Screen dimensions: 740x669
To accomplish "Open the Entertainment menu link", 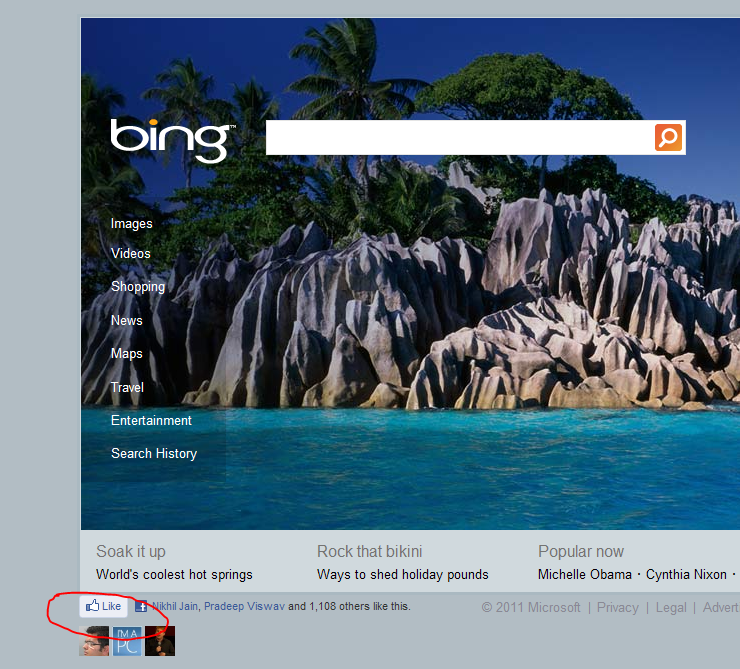I will [151, 420].
